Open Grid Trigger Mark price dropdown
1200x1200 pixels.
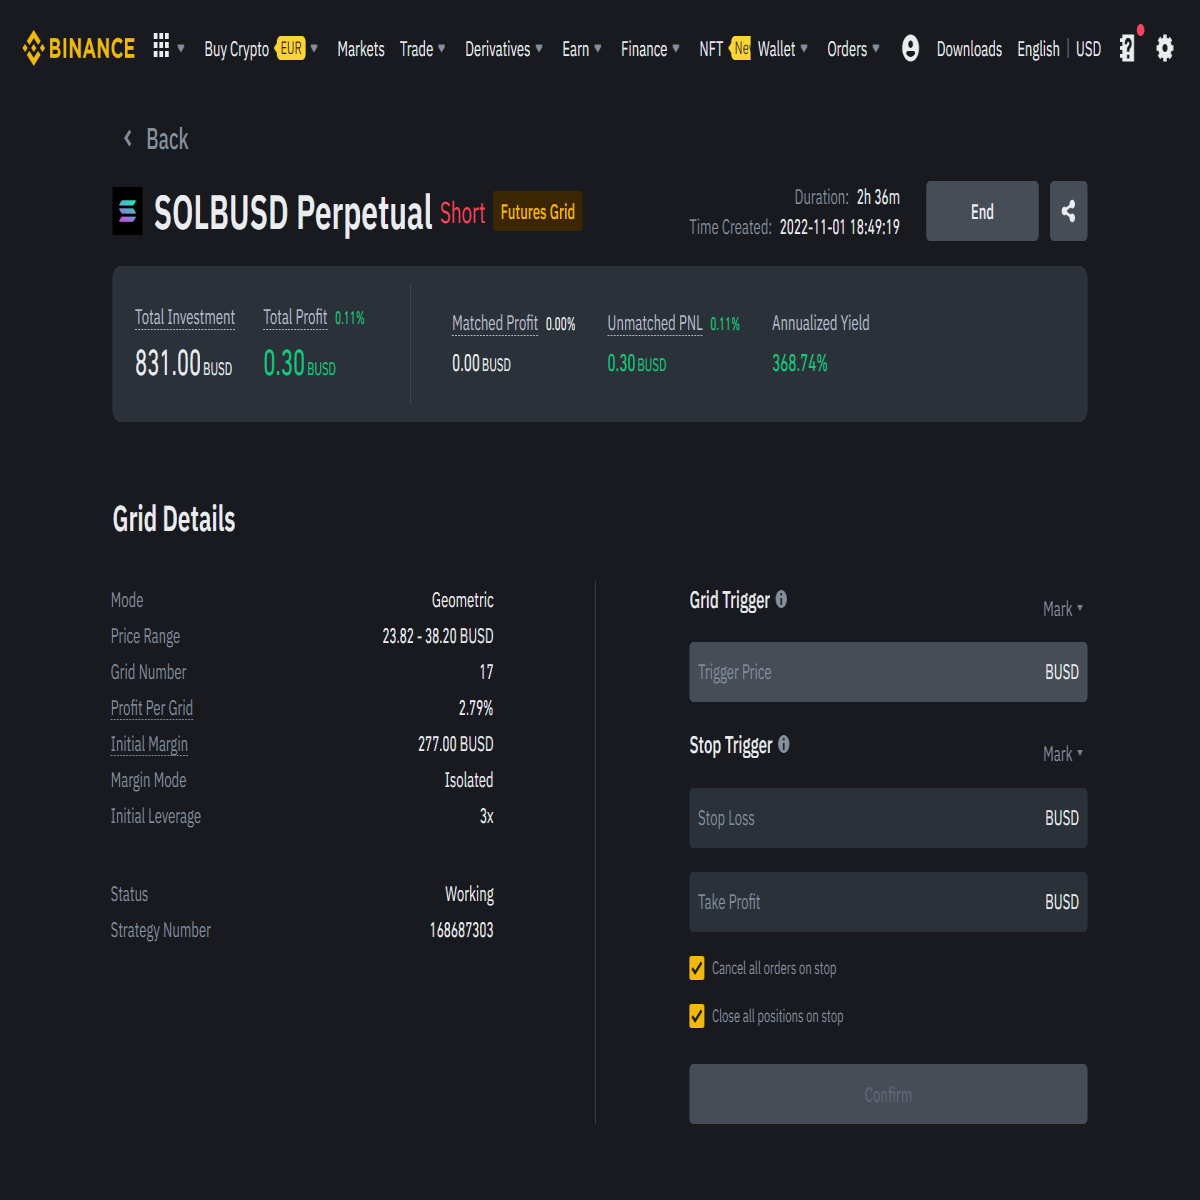1063,609
